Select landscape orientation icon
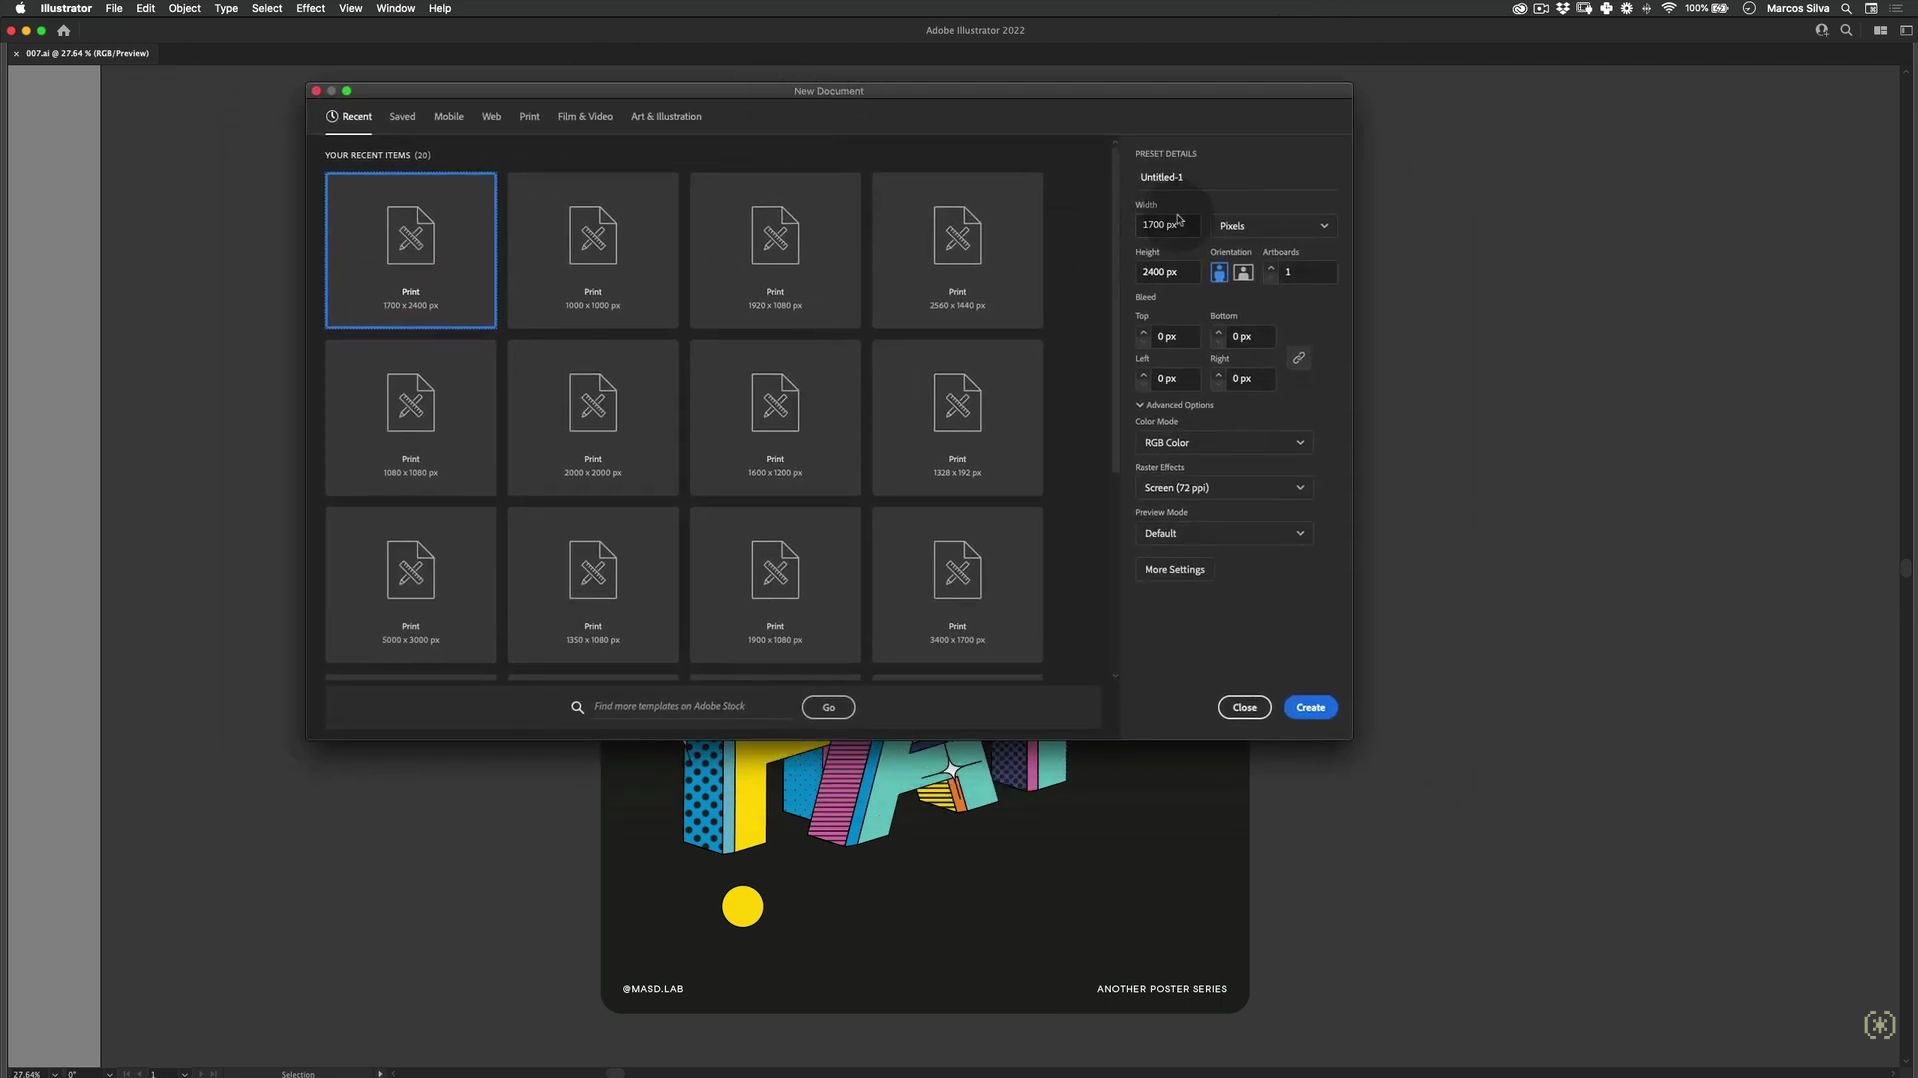This screenshot has height=1078, width=1918. 1243,272
